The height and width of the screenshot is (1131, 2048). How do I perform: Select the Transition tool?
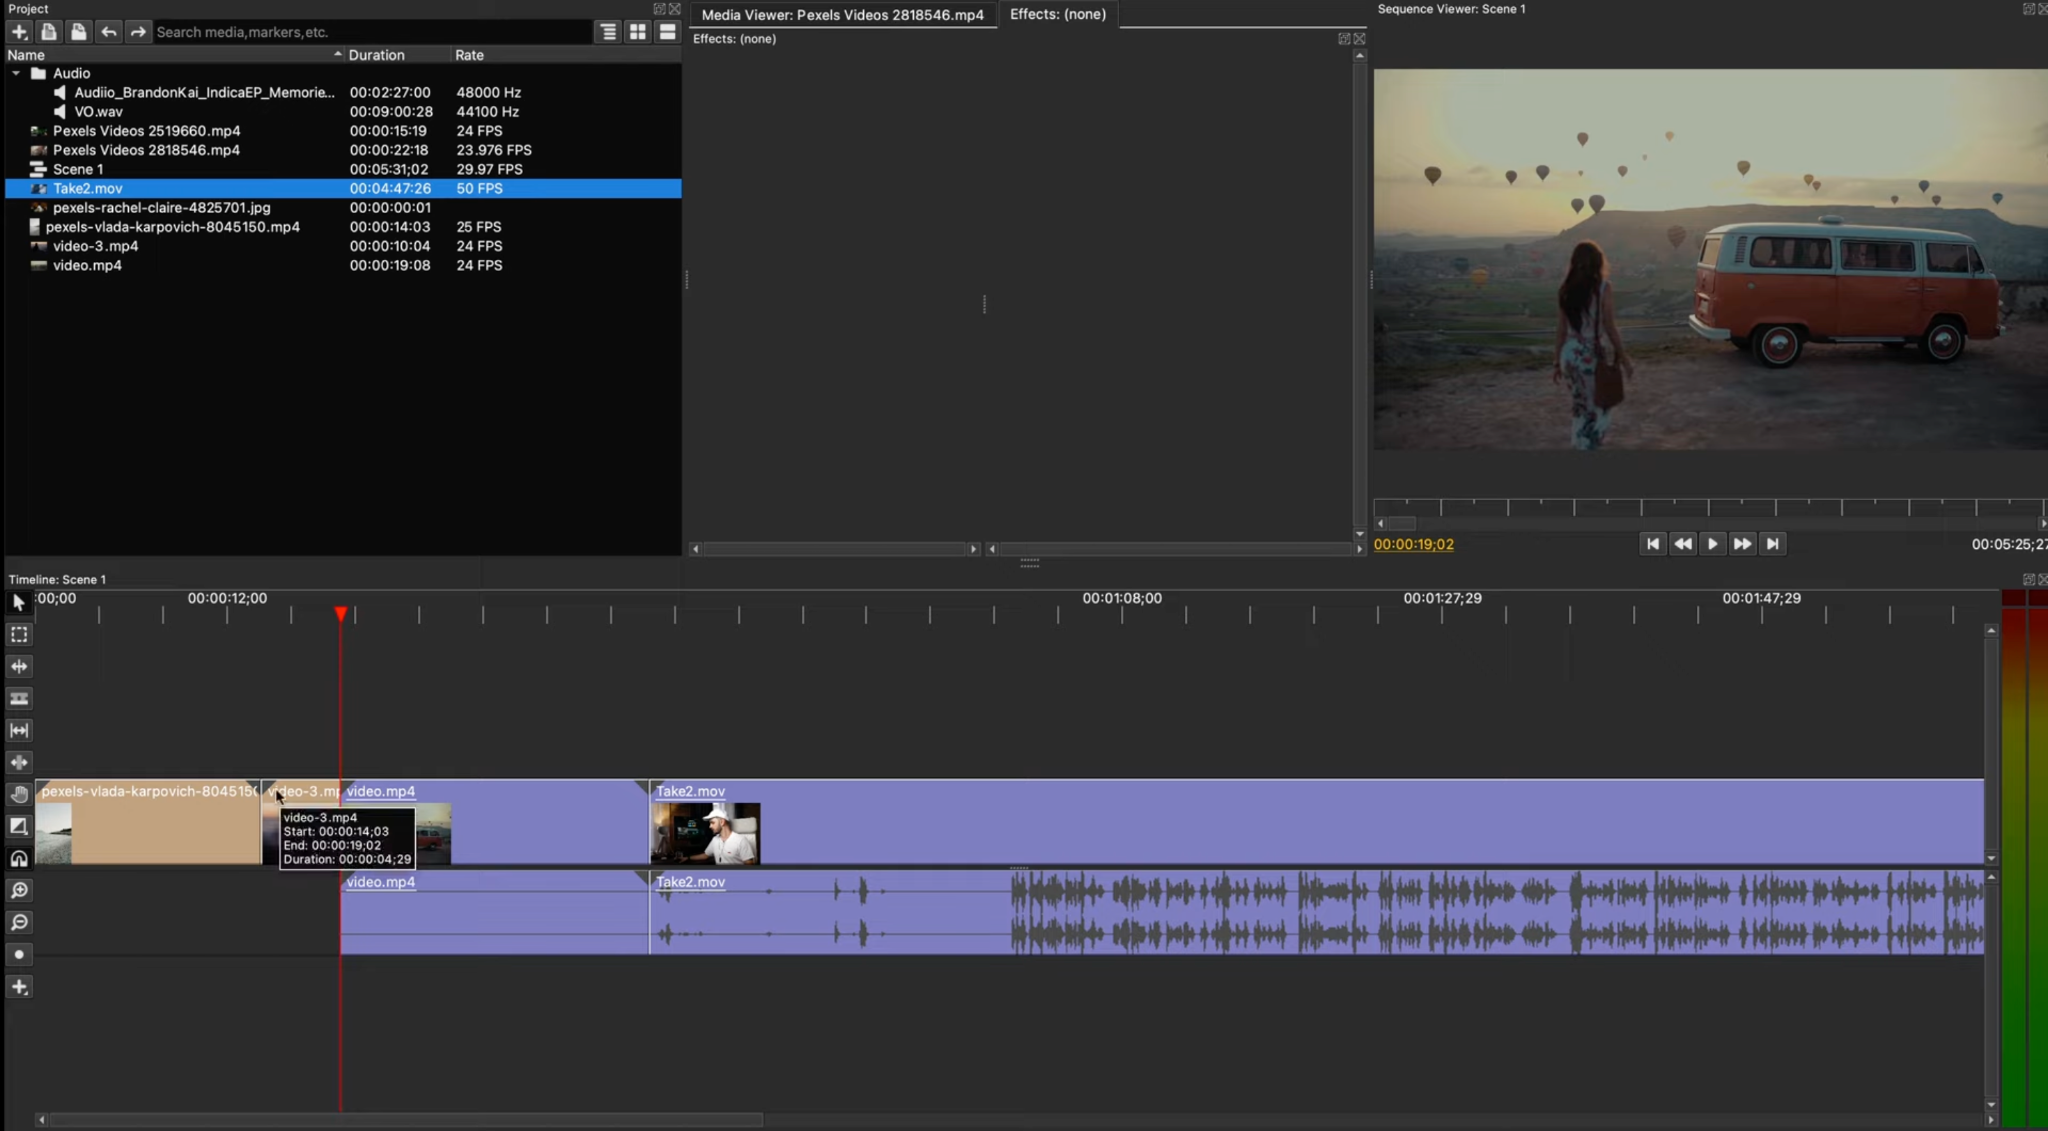pyautogui.click(x=19, y=826)
